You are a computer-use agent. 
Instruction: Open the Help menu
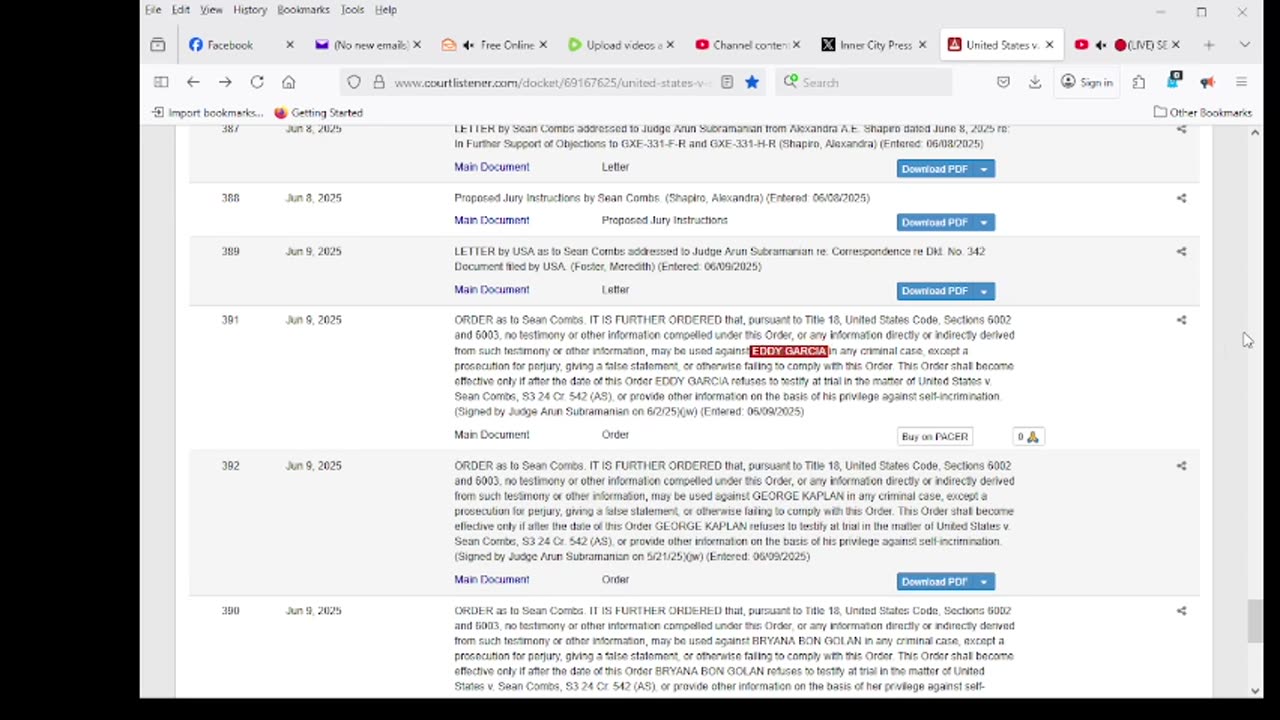pos(386,10)
